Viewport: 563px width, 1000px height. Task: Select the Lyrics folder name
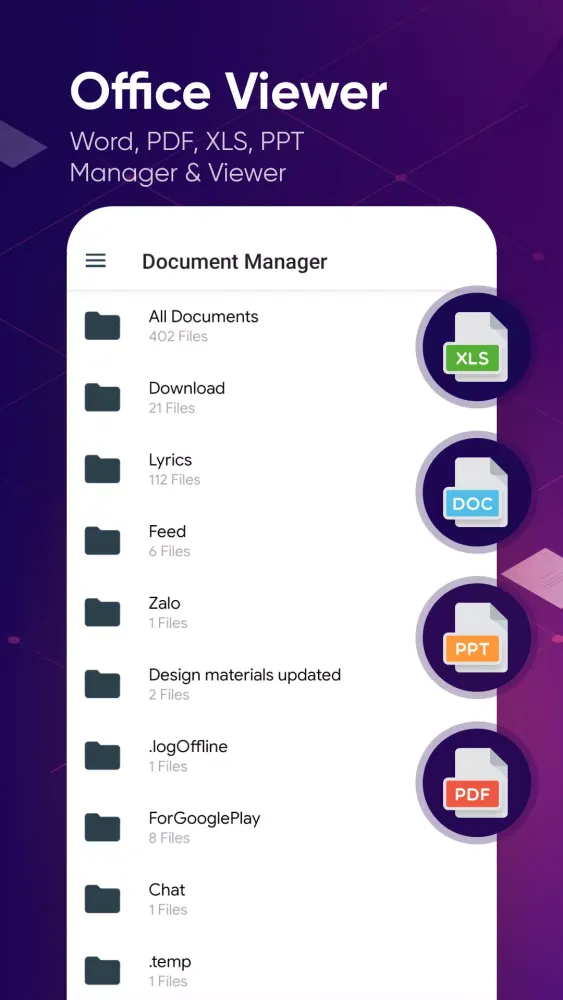click(x=170, y=460)
